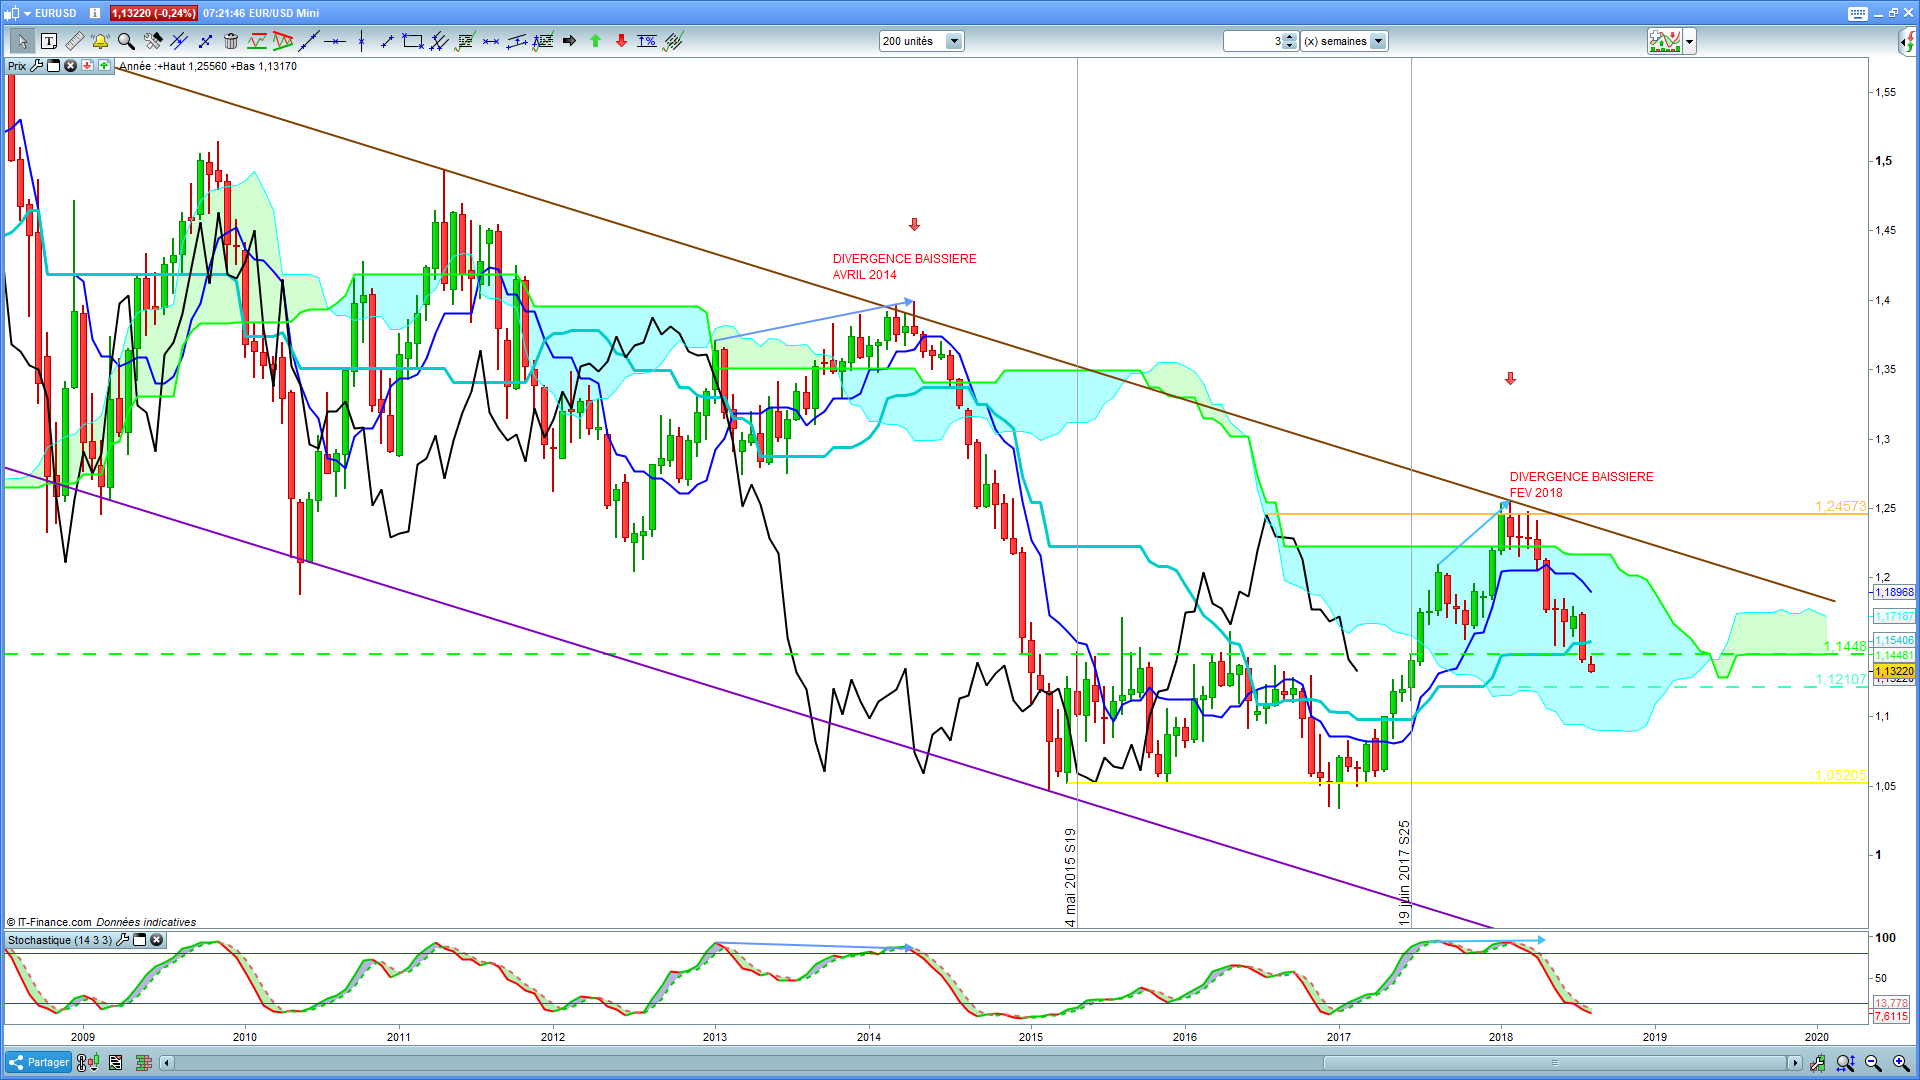The image size is (1920, 1080).
Task: Open Stochastique settings wrench
Action: coord(122,940)
